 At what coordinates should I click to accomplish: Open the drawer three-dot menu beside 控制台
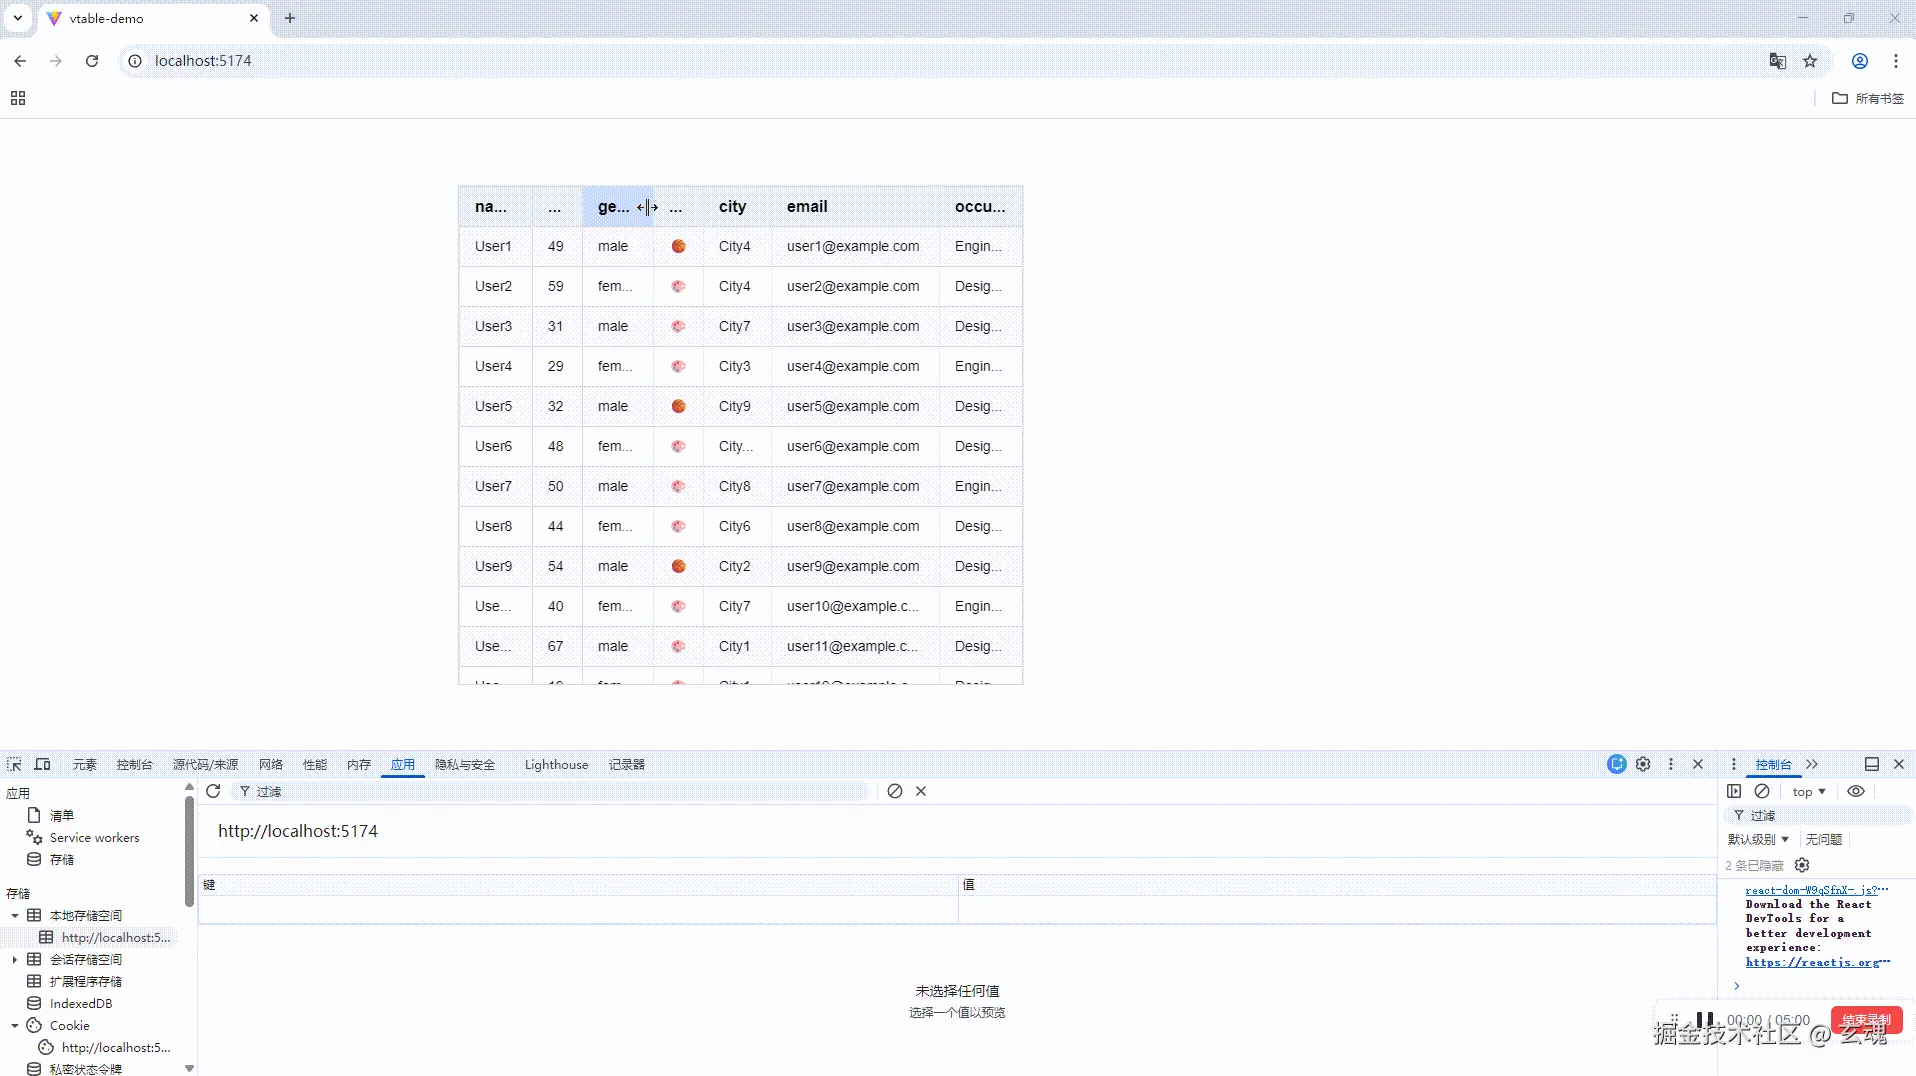[1734, 764]
